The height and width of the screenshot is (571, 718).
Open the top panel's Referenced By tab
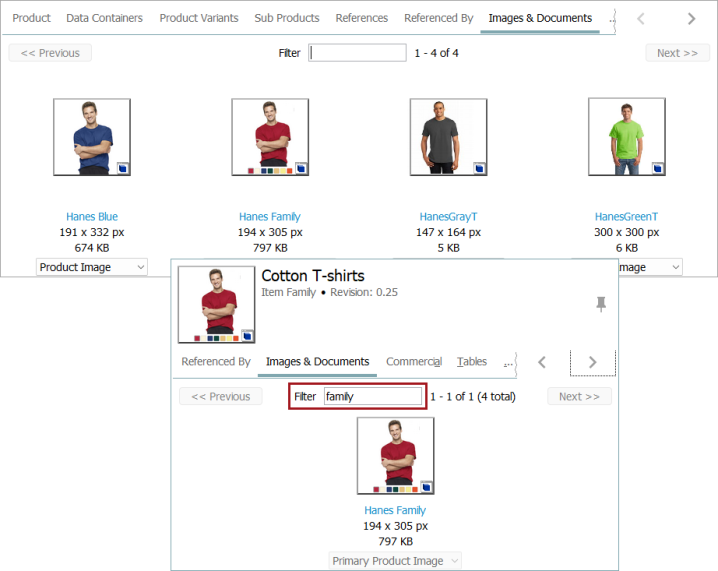438,18
